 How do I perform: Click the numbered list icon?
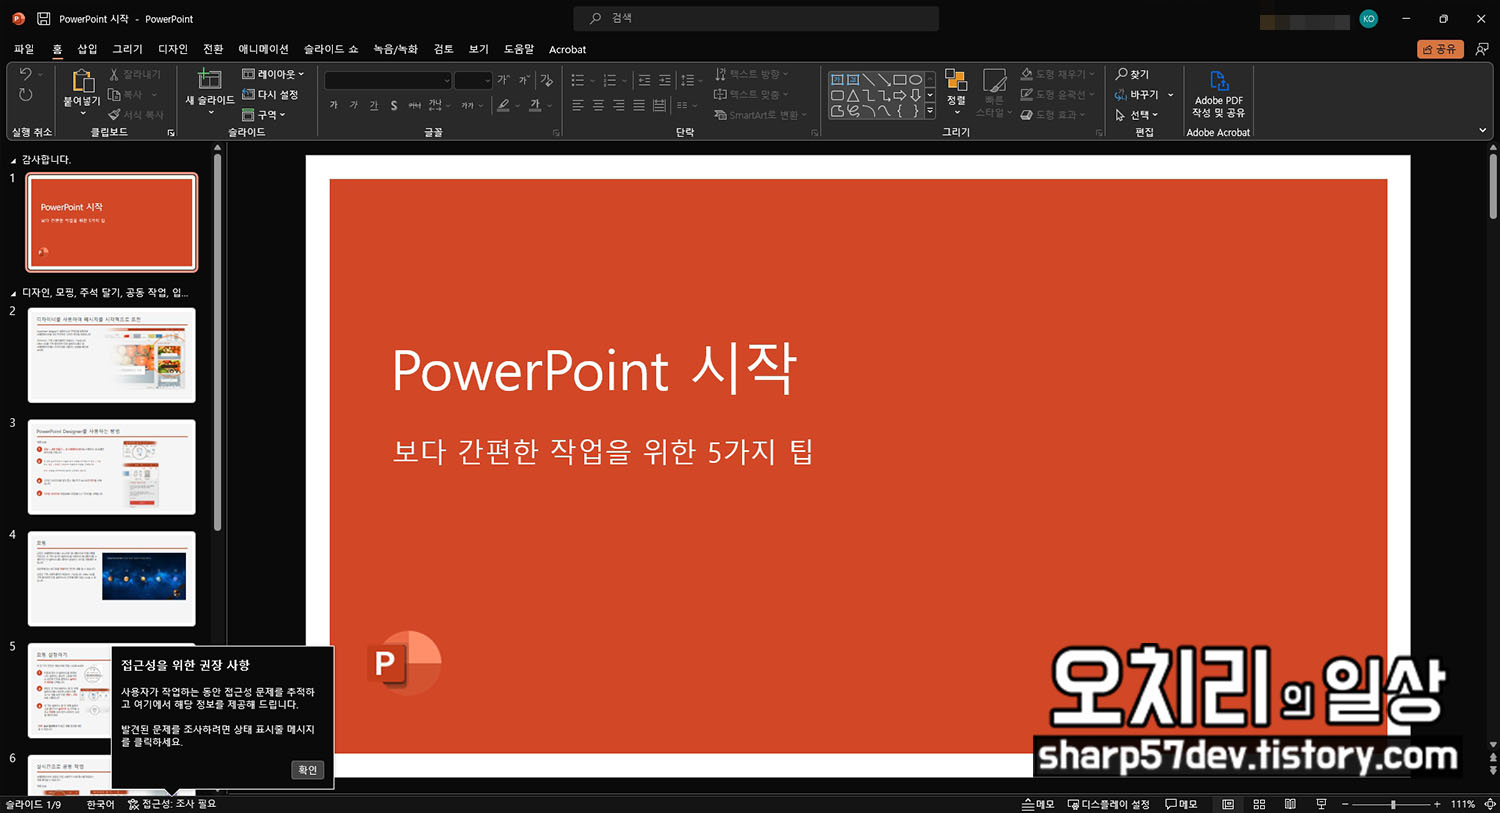(609, 80)
